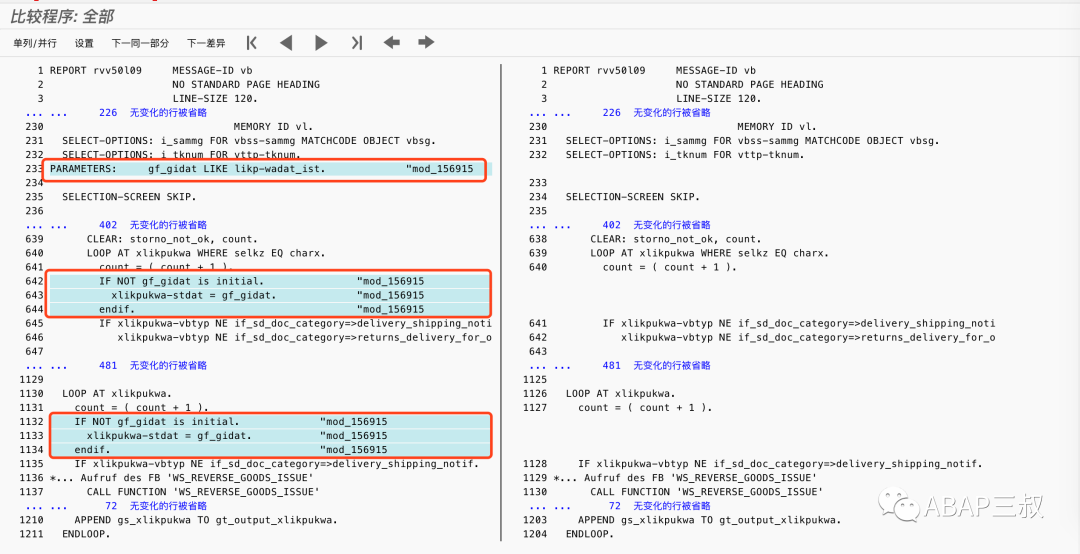The image size is (1080, 554).
Task: Select left line 643 xlikpukwa-stdat = gf_gidat
Action: pos(269,295)
